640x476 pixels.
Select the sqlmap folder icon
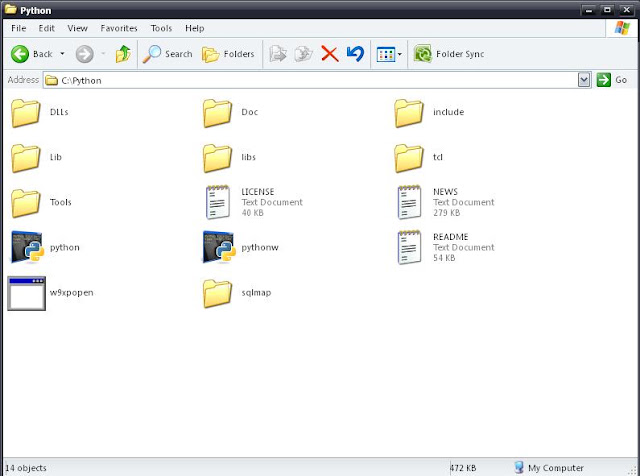218,294
